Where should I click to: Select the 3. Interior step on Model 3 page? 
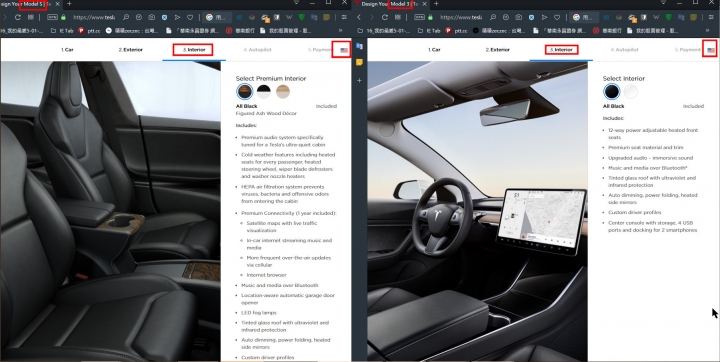(x=561, y=50)
